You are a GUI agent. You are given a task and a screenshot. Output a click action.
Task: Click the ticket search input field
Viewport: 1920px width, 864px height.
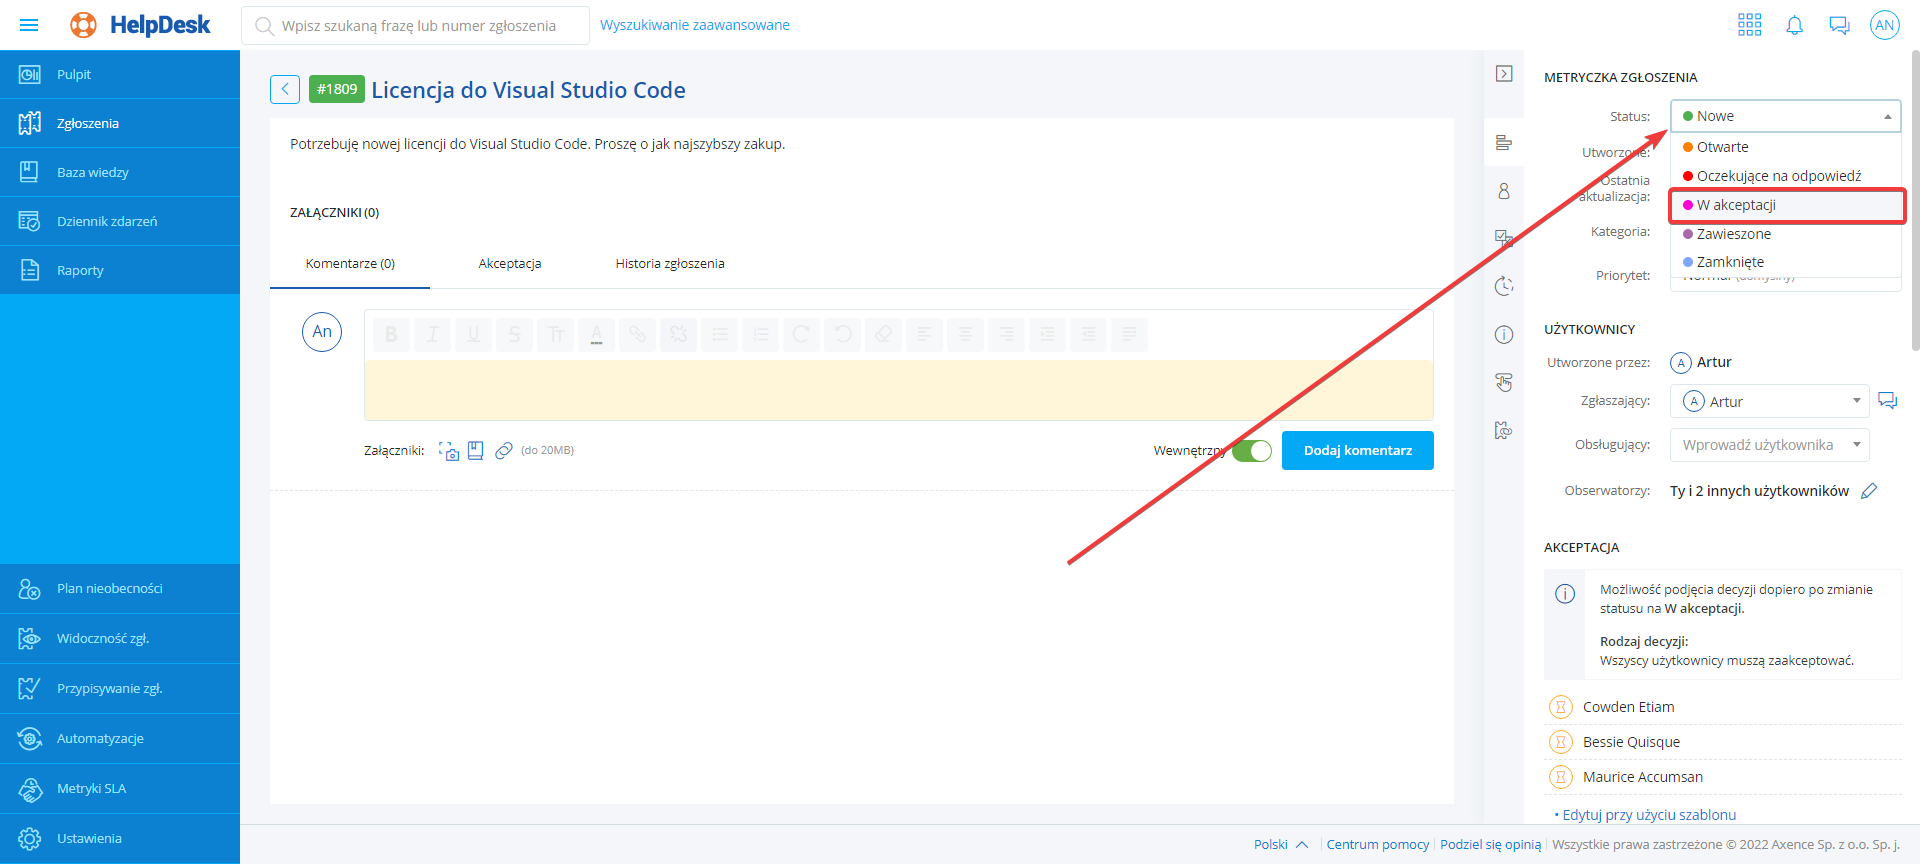[420, 26]
